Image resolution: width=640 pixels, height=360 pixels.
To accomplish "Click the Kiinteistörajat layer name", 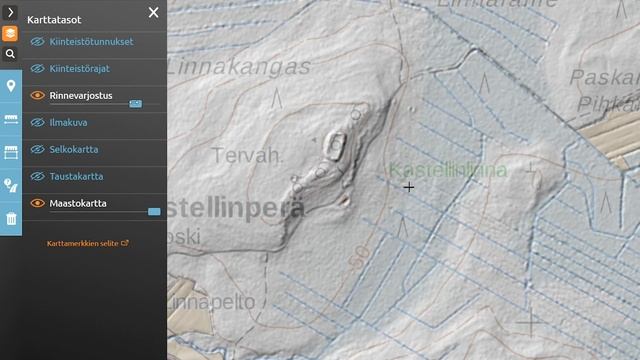I will coord(80,69).
